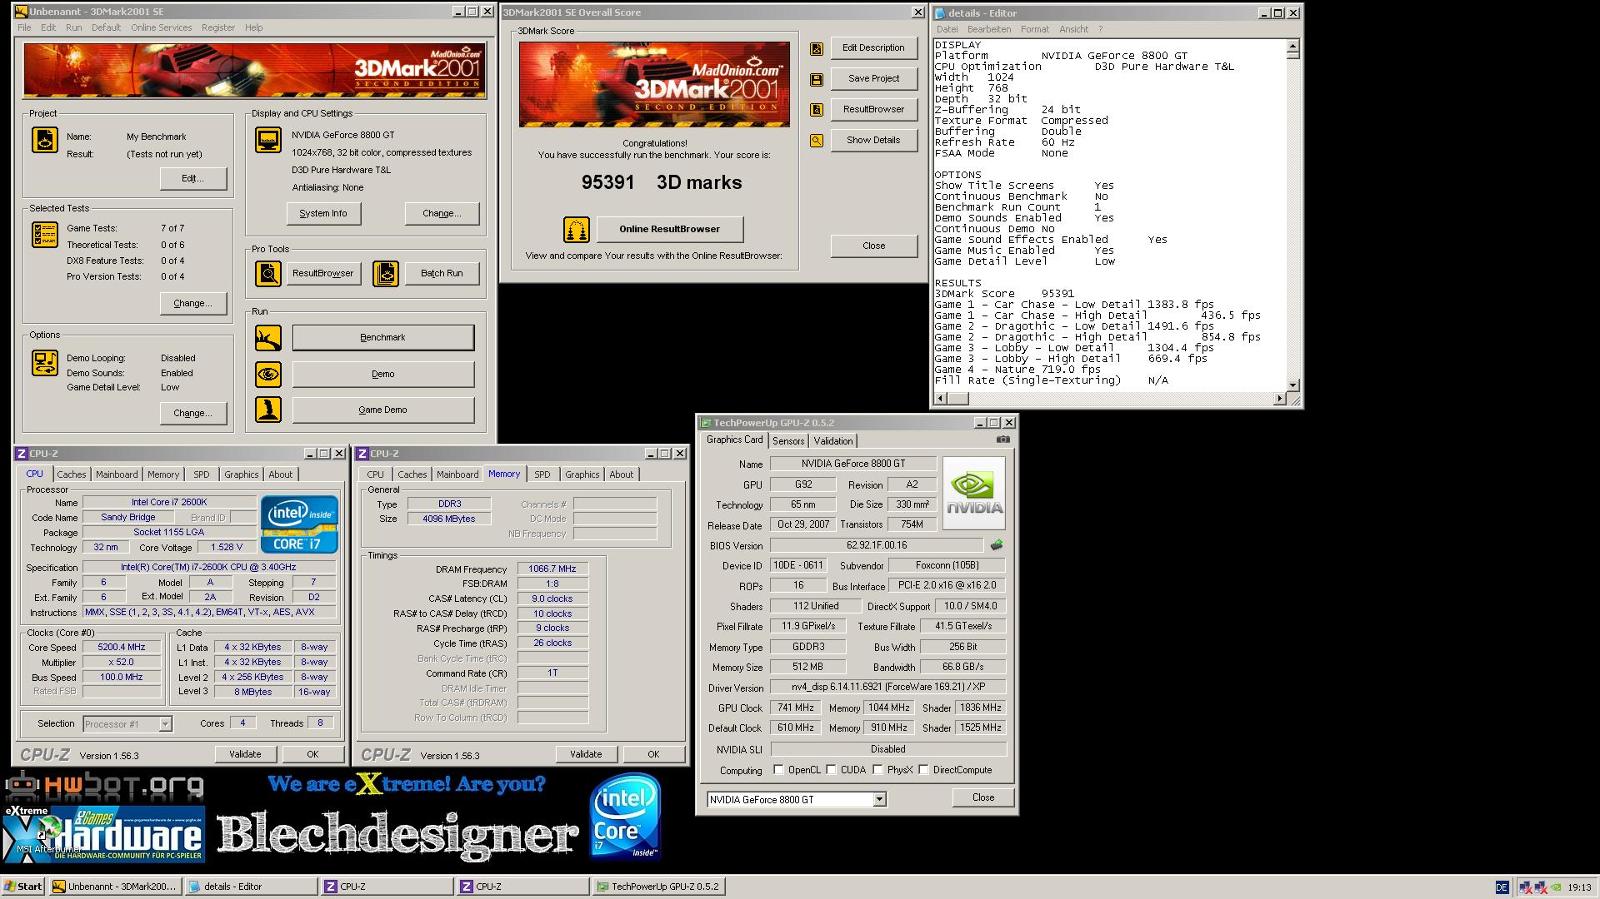Open Caches tab in left CPU-Z window
1600x899 pixels.
[x=71, y=475]
